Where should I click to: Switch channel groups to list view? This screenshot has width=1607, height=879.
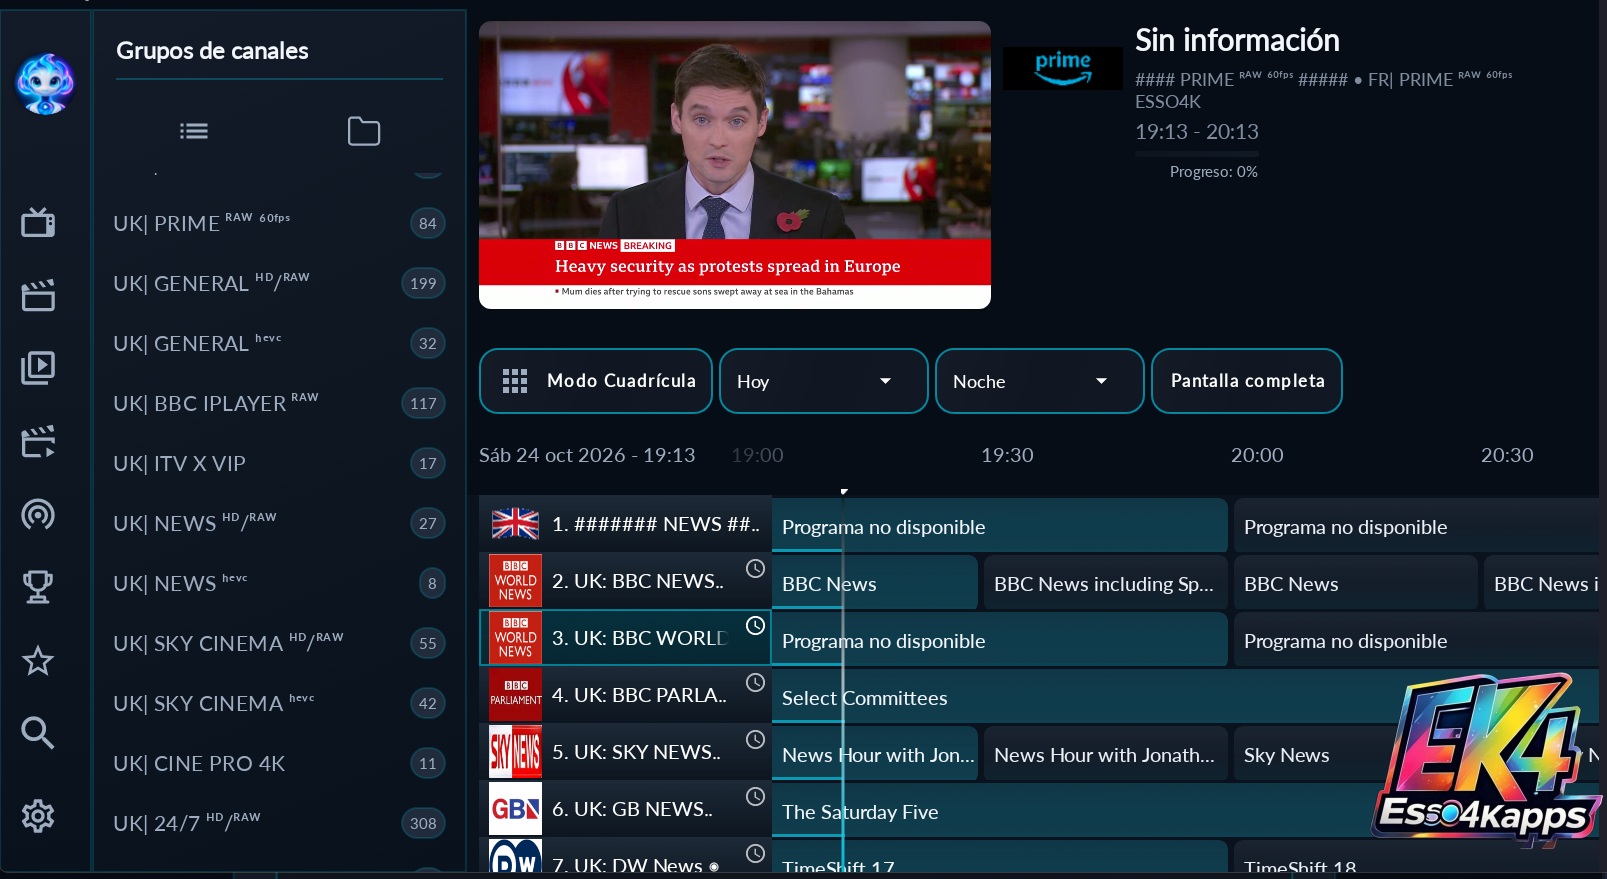coord(194,131)
